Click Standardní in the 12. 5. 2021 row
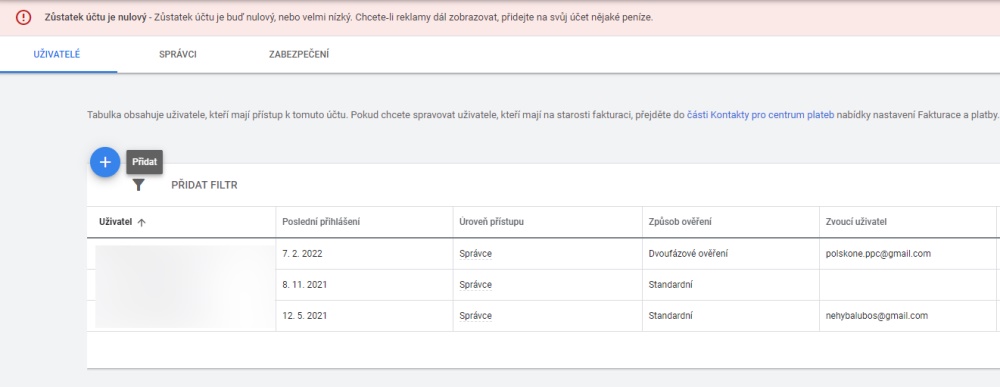 click(x=670, y=316)
